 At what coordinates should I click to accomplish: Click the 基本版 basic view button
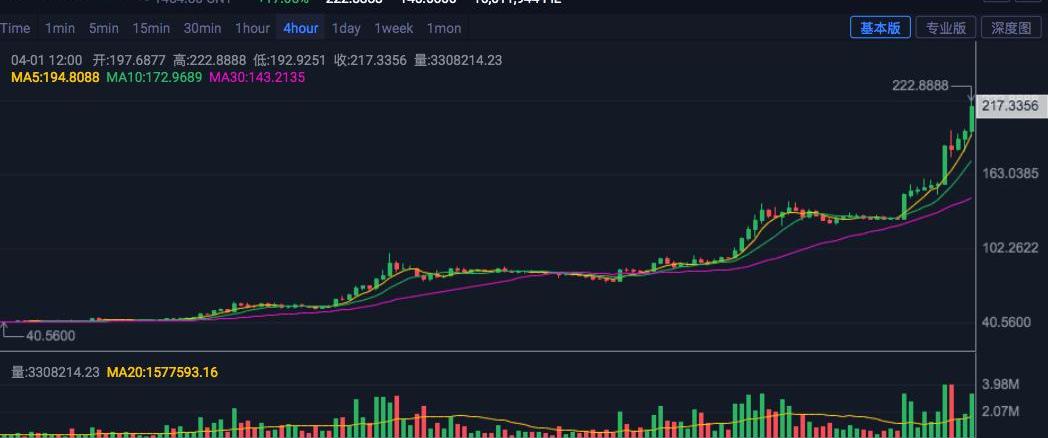[x=880, y=27]
